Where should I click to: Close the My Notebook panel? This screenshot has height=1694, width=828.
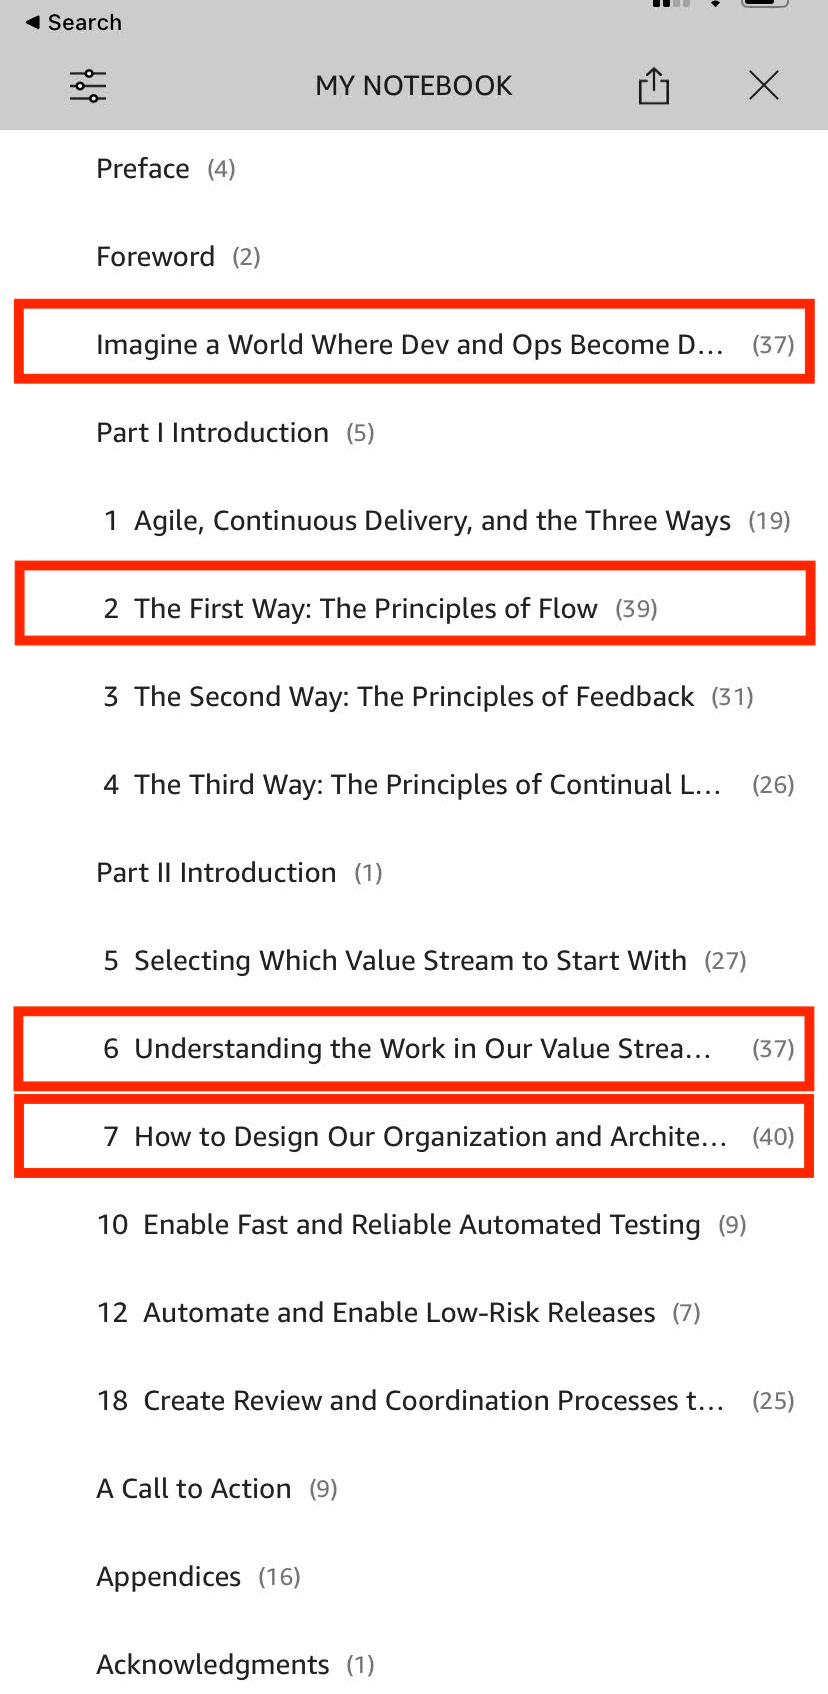tap(764, 86)
